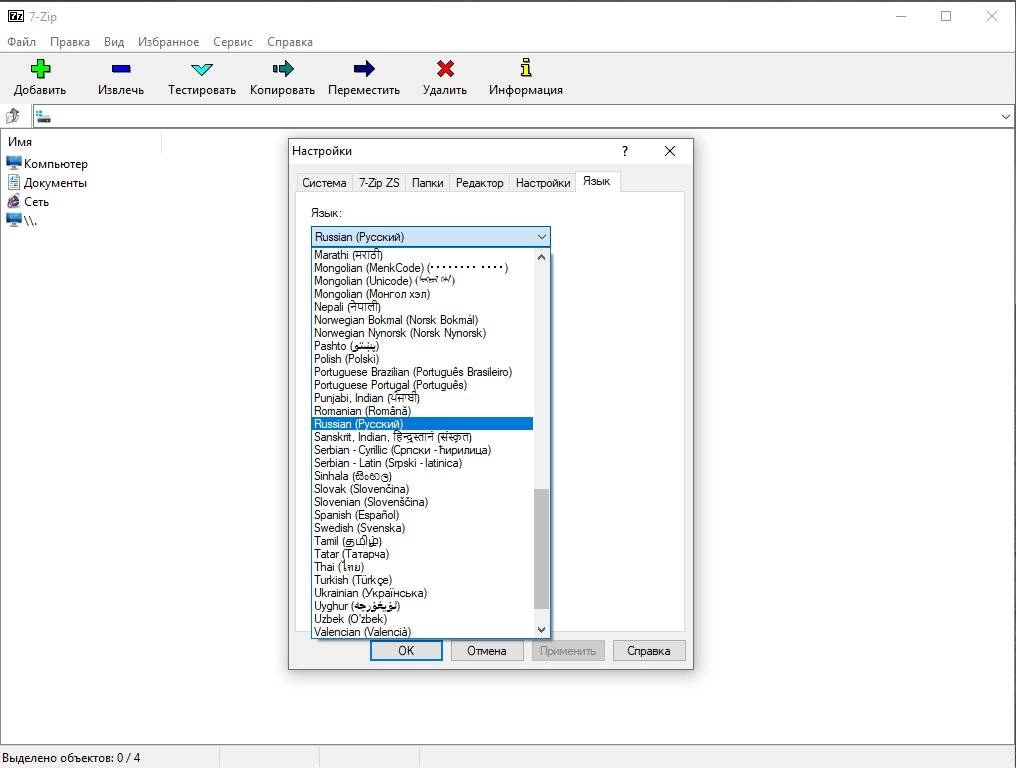The height and width of the screenshot is (768, 1016).
Task: Select Norwegian Nynorsk language
Action: [422, 332]
